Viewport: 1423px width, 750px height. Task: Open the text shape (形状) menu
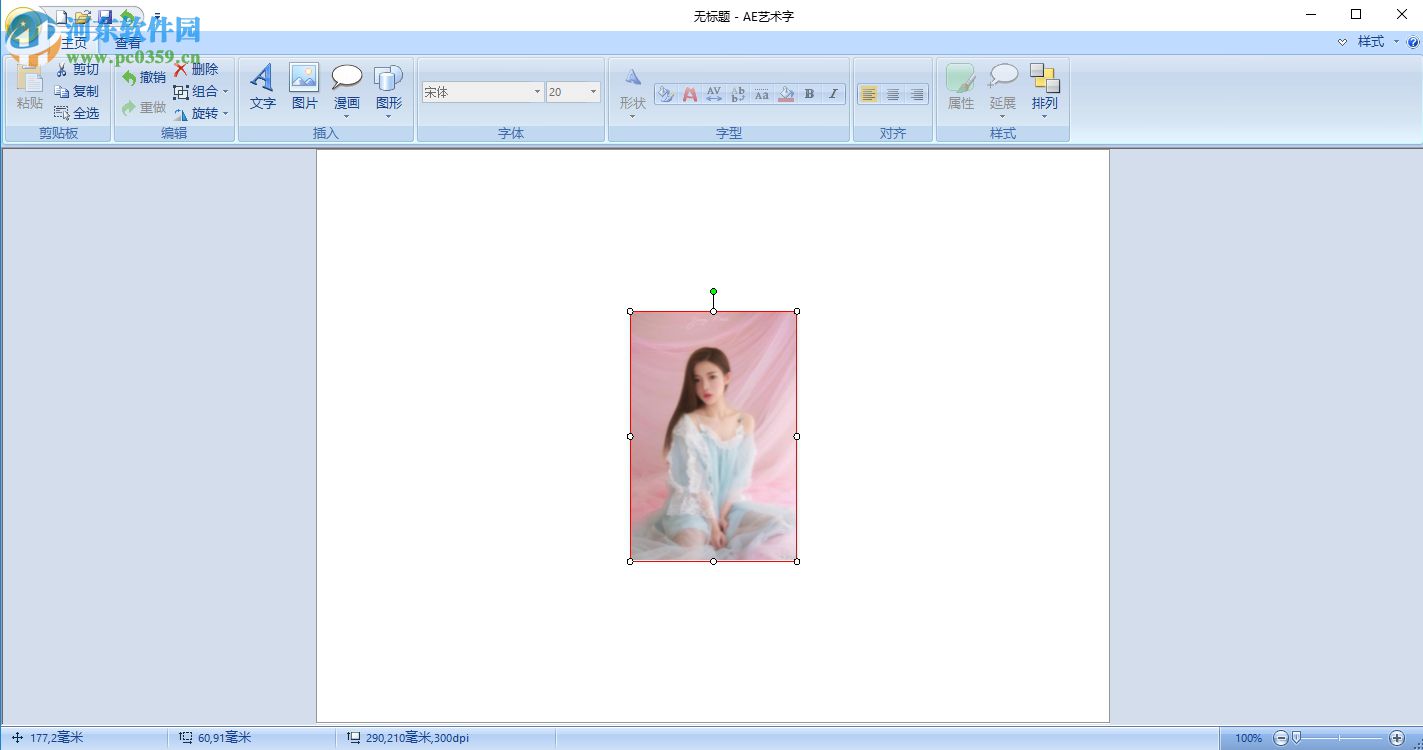pyautogui.click(x=632, y=93)
